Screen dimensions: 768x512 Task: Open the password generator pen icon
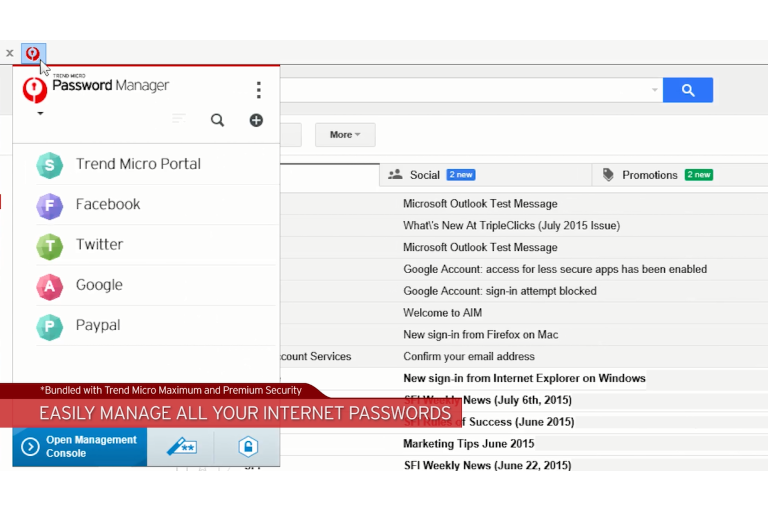pos(181,446)
